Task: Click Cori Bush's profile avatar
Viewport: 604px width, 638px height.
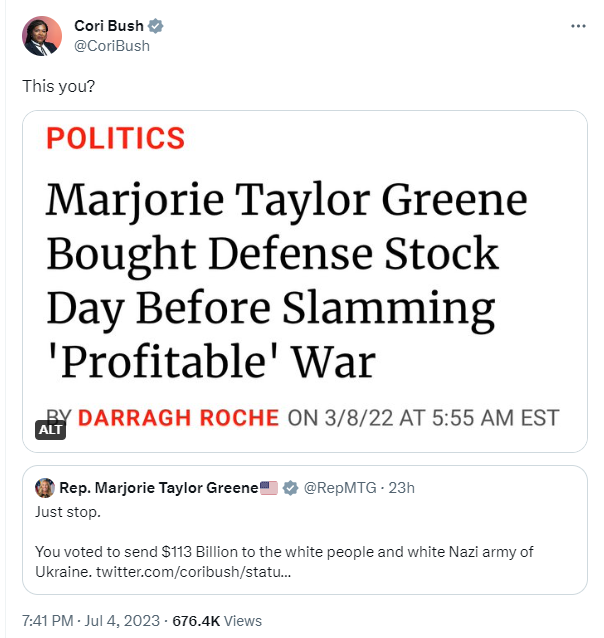Action: [42, 36]
